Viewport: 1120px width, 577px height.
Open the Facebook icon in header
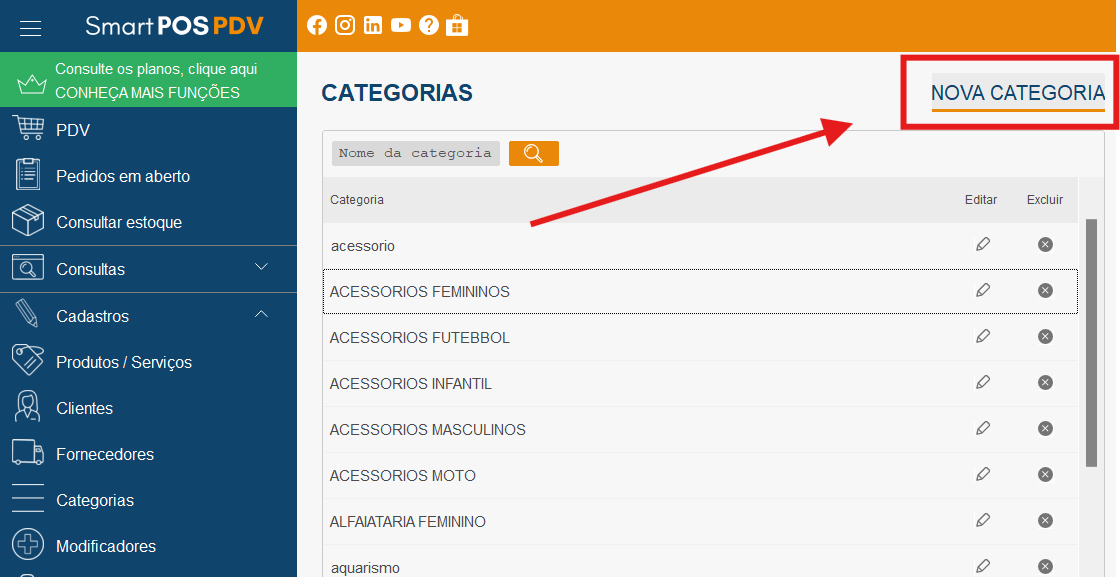[316, 25]
